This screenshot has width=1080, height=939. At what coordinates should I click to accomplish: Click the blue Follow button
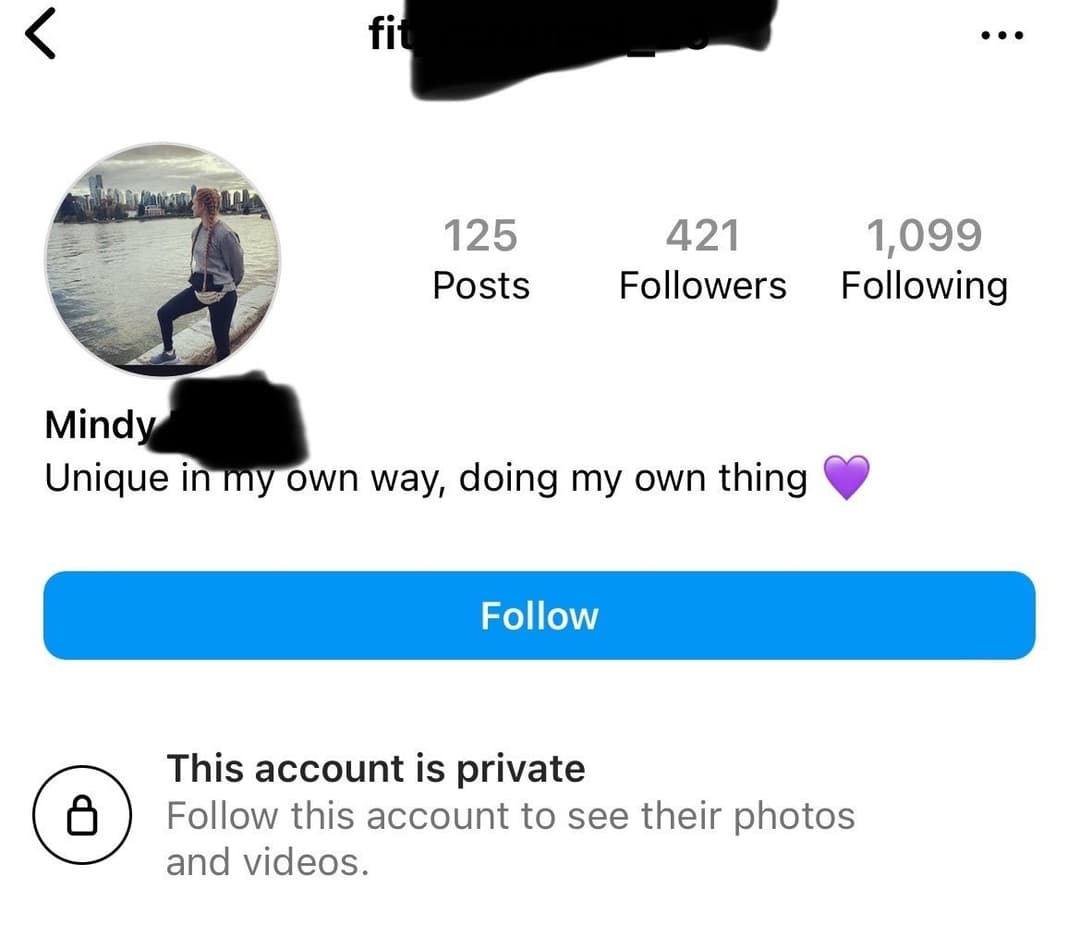coord(539,615)
